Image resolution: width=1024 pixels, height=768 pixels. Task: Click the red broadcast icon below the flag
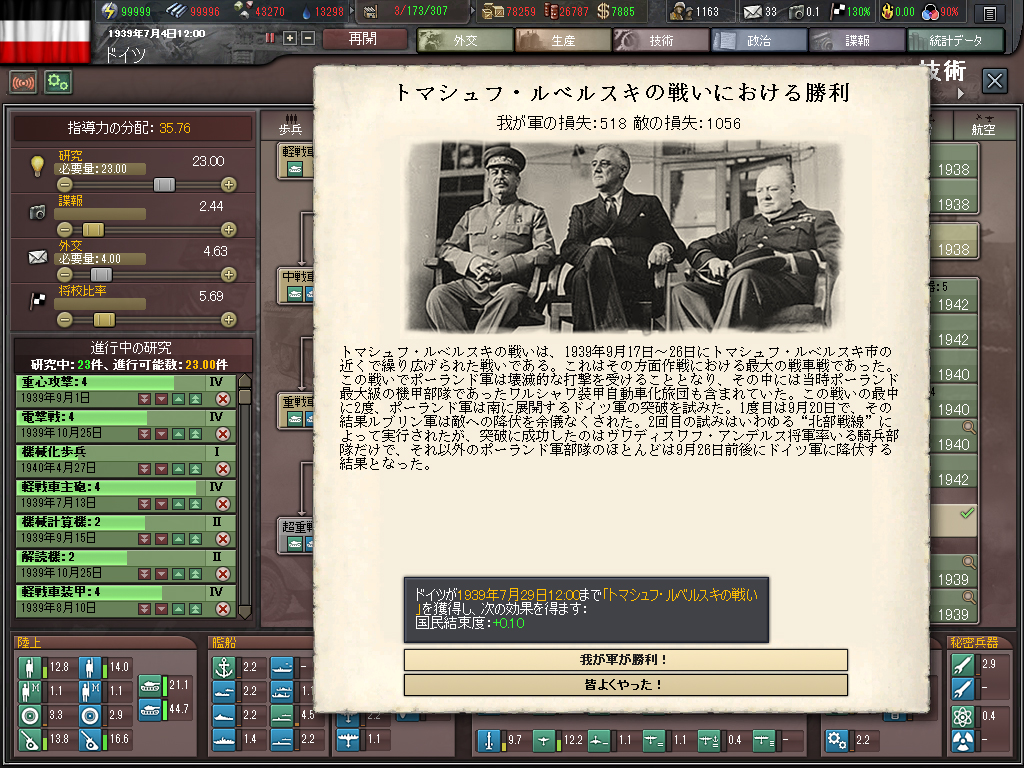coord(23,82)
